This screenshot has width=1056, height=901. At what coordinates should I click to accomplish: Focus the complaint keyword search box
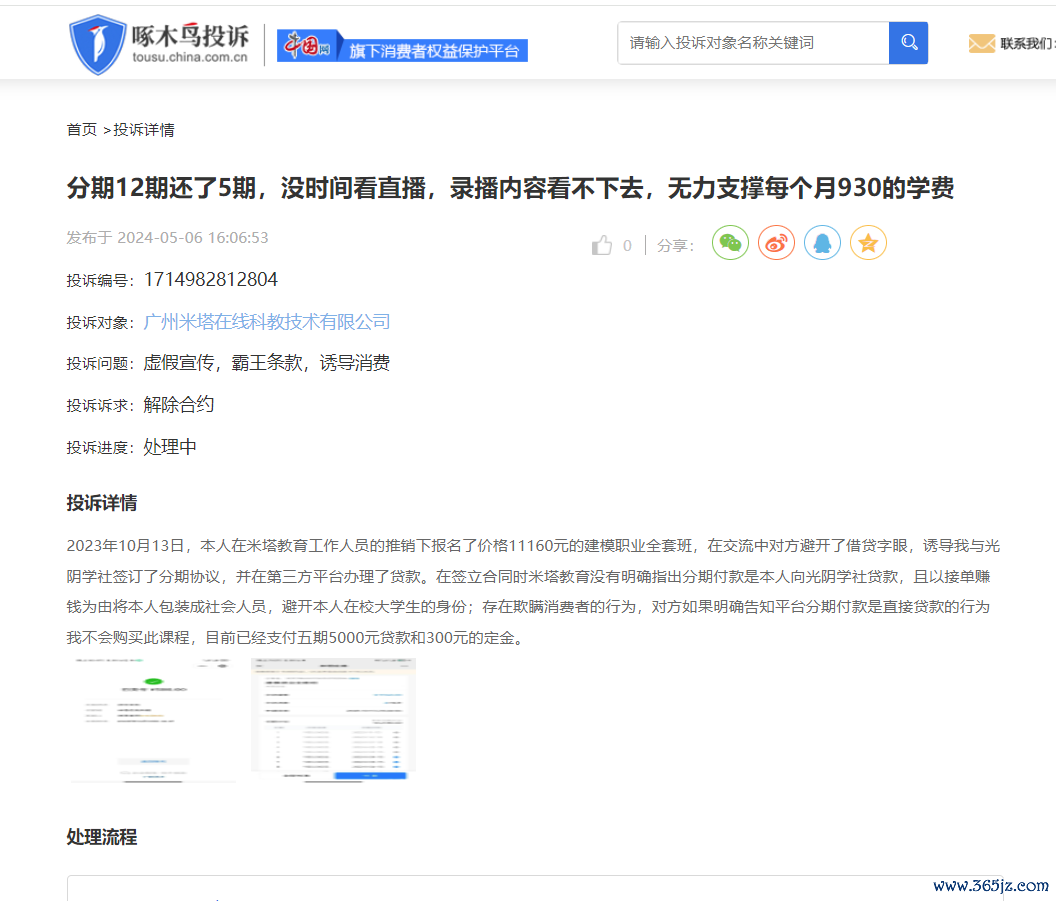[x=752, y=43]
